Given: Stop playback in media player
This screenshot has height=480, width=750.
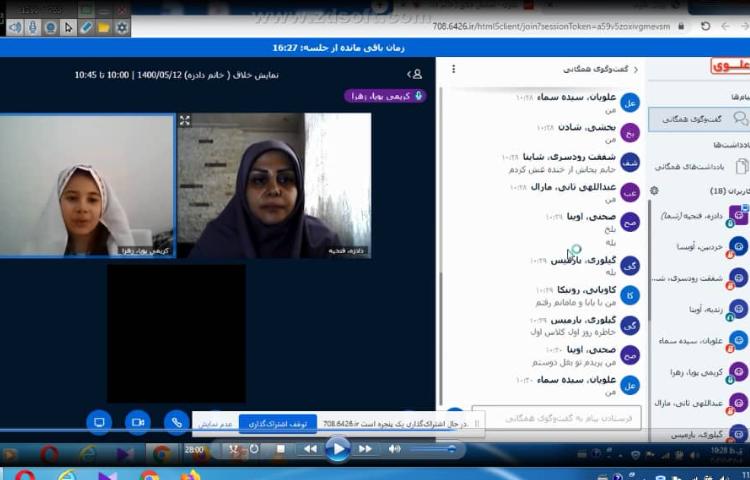Looking at the screenshot, I should tap(281, 448).
